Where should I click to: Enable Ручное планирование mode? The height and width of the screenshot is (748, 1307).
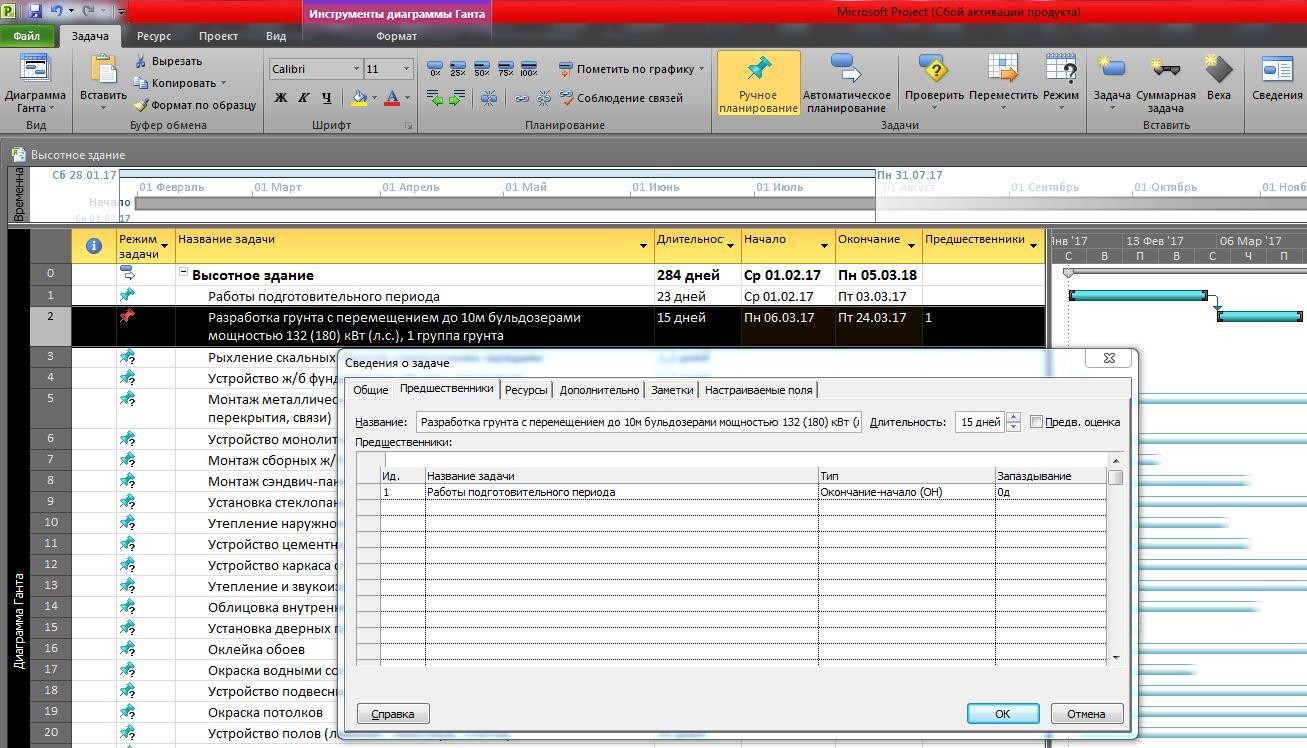click(758, 84)
